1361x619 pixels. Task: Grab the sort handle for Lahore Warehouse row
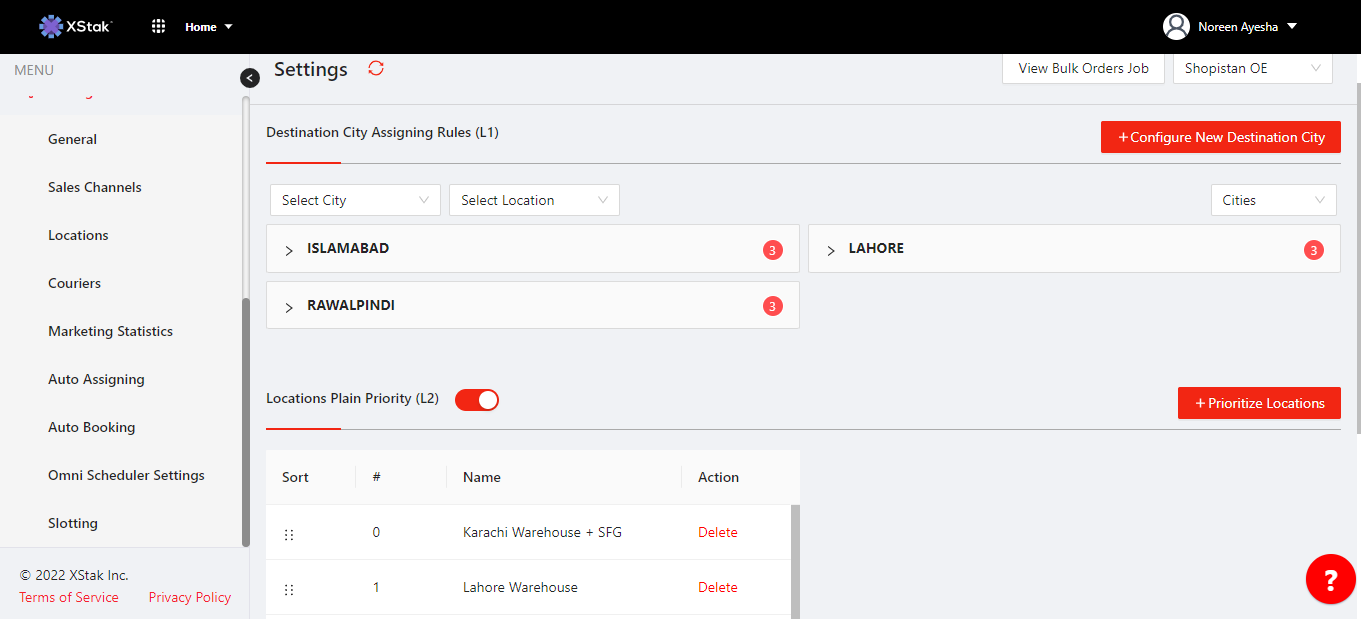[x=289, y=590]
